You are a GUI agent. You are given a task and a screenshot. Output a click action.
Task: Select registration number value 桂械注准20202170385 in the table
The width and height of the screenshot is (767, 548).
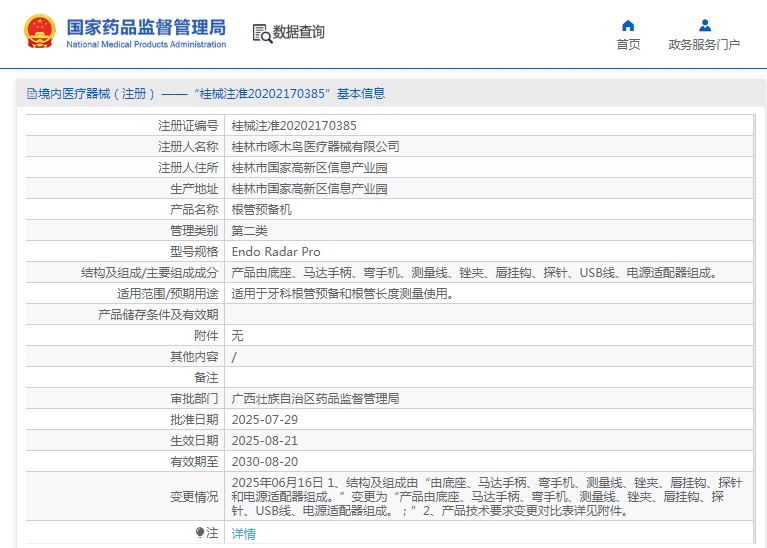[x=294, y=126]
